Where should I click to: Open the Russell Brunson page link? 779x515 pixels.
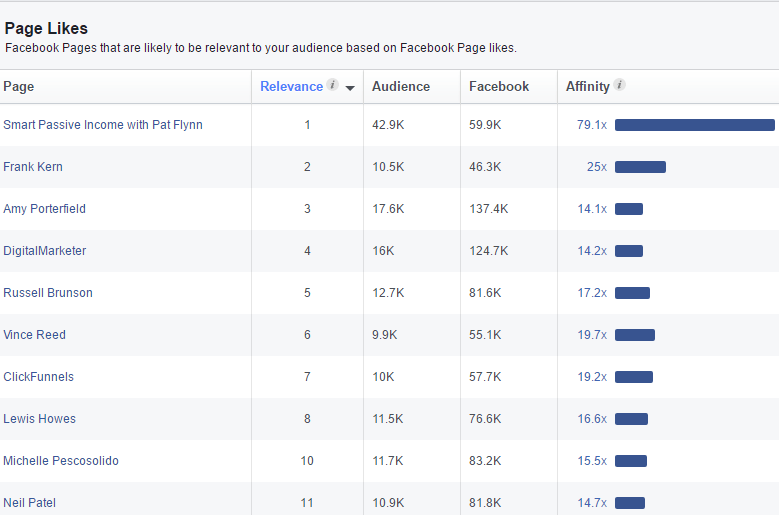point(48,293)
